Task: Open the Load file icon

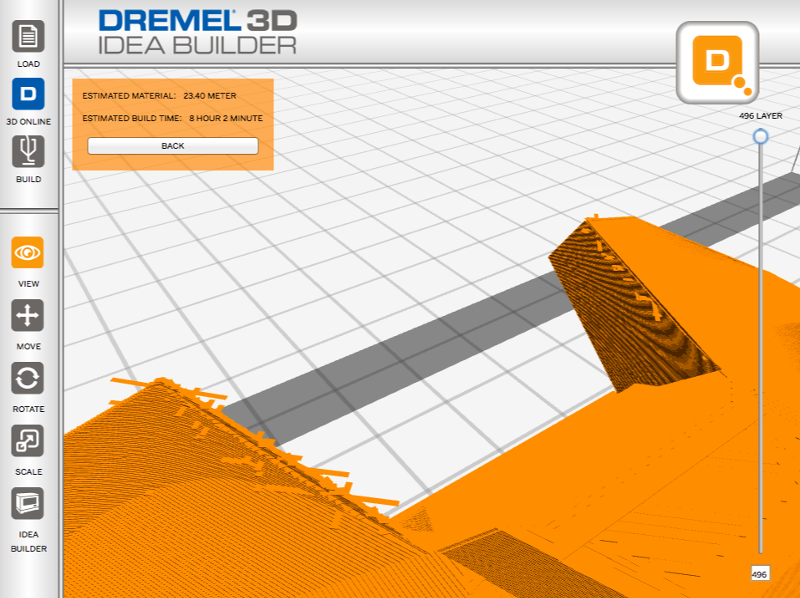Action: pos(28,36)
